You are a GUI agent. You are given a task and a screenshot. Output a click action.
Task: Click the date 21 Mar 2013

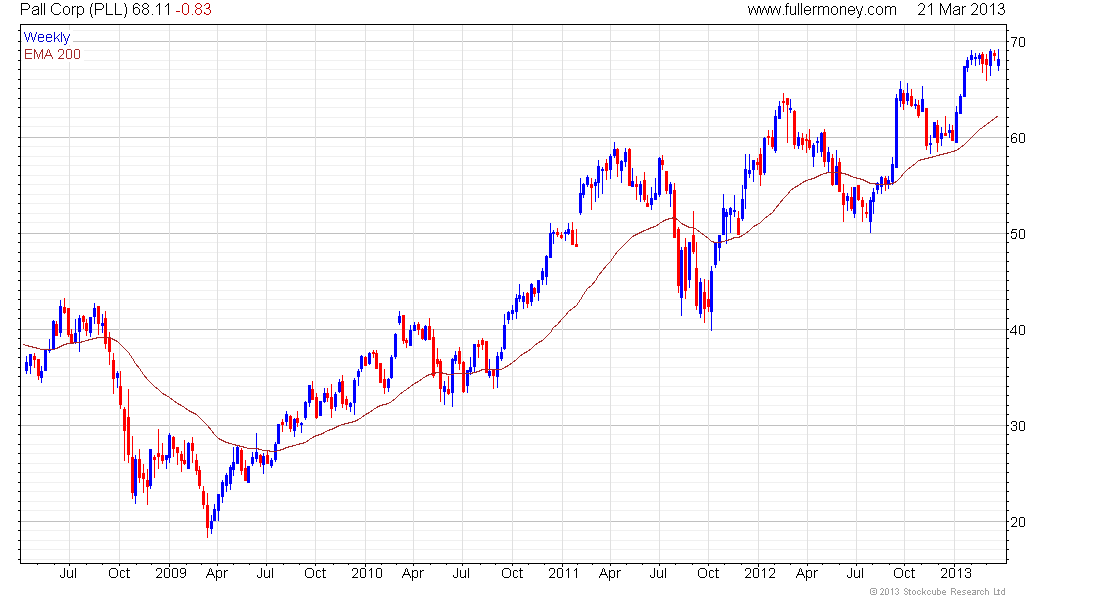[x=961, y=10]
